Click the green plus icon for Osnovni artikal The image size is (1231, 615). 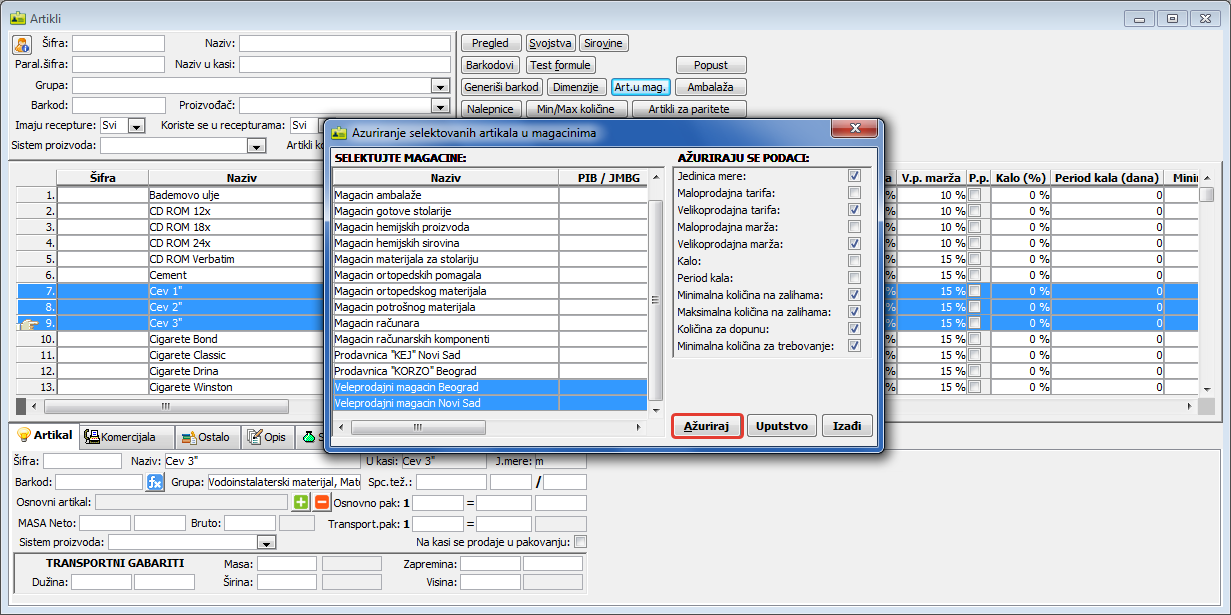point(301,502)
